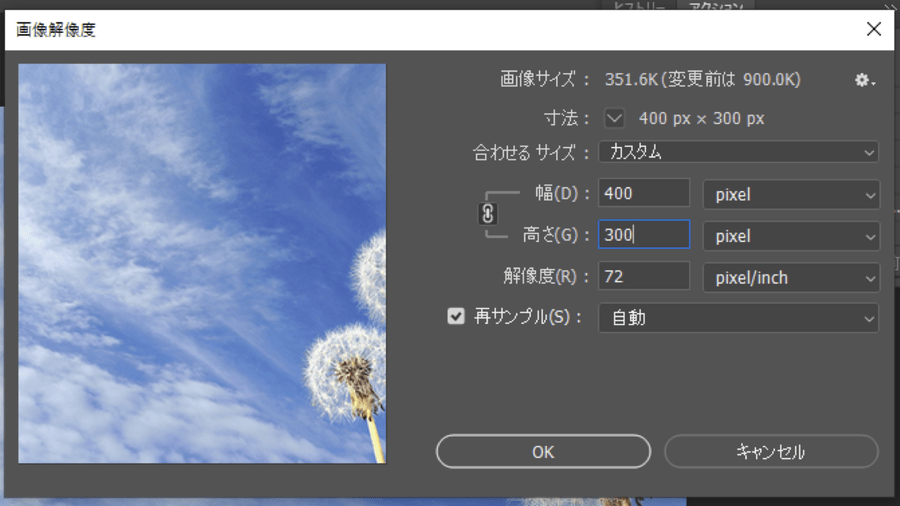The height and width of the screenshot is (506, 900).
Task: Click the 351.6K image size text
Action: point(631,79)
